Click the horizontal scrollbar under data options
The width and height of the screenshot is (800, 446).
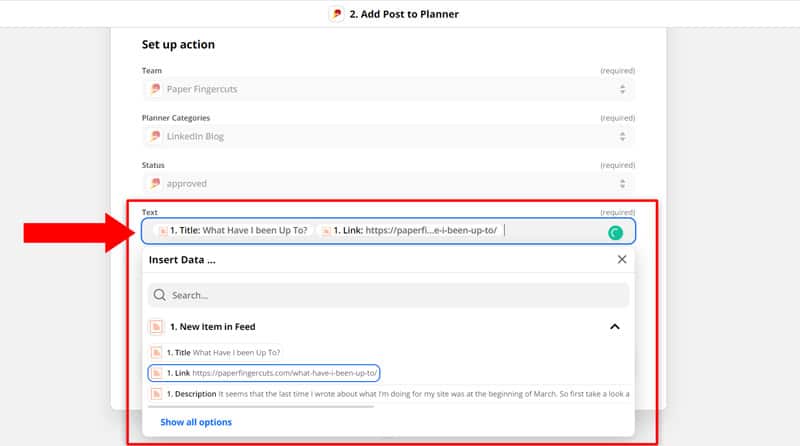coord(261,407)
